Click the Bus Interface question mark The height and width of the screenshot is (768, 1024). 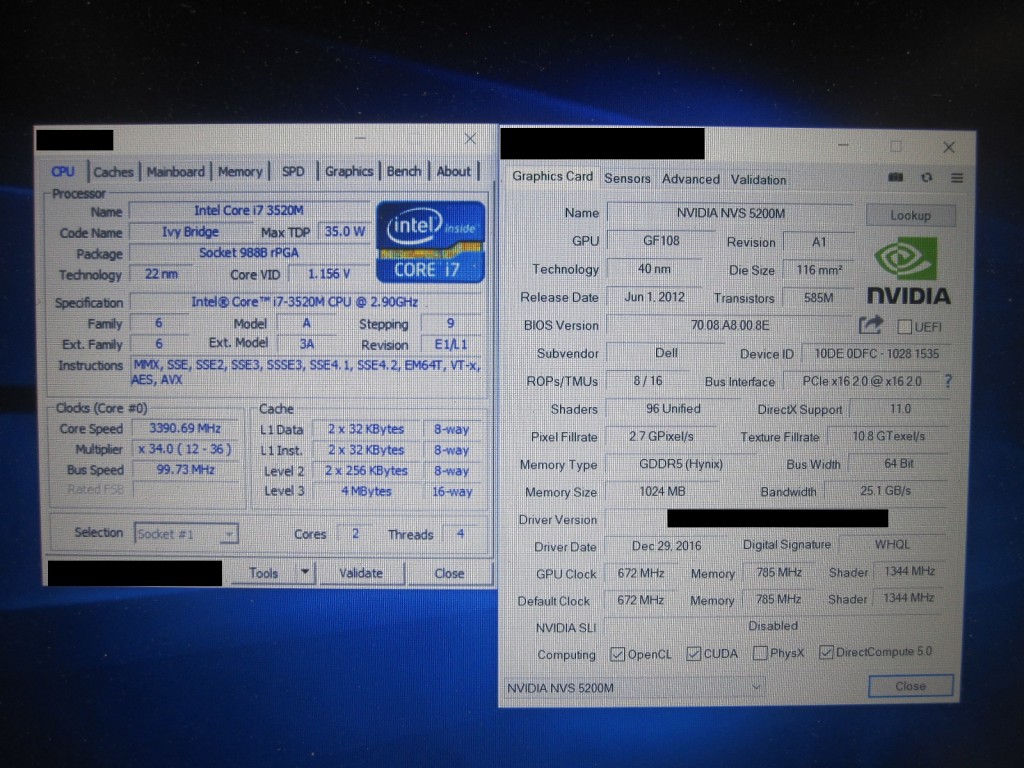pyautogui.click(x=948, y=381)
